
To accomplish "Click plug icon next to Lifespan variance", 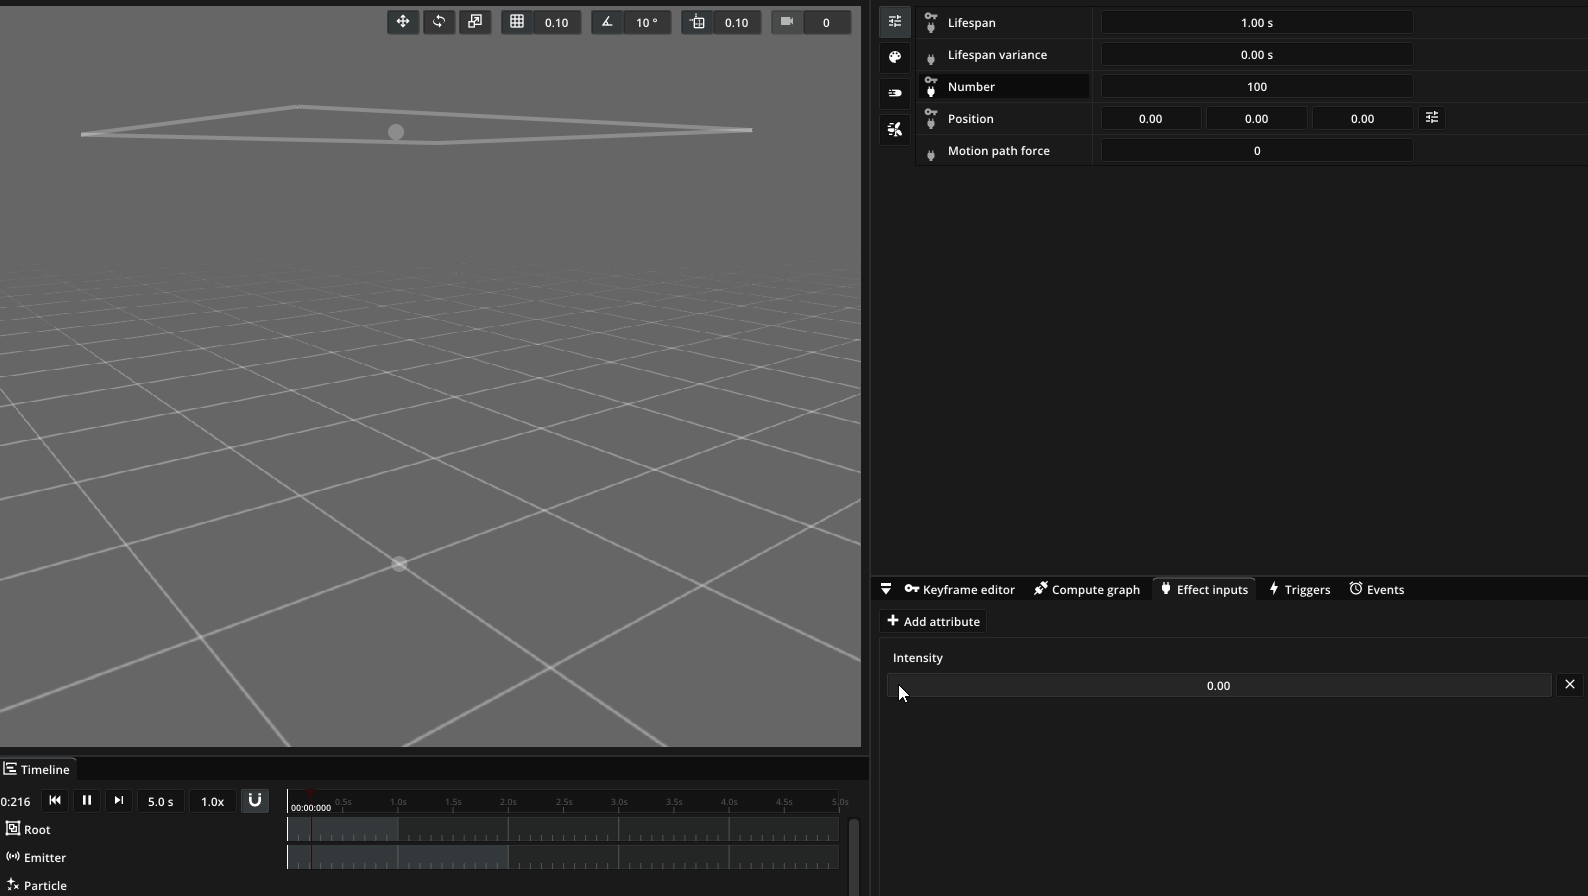I will tap(931, 59).
